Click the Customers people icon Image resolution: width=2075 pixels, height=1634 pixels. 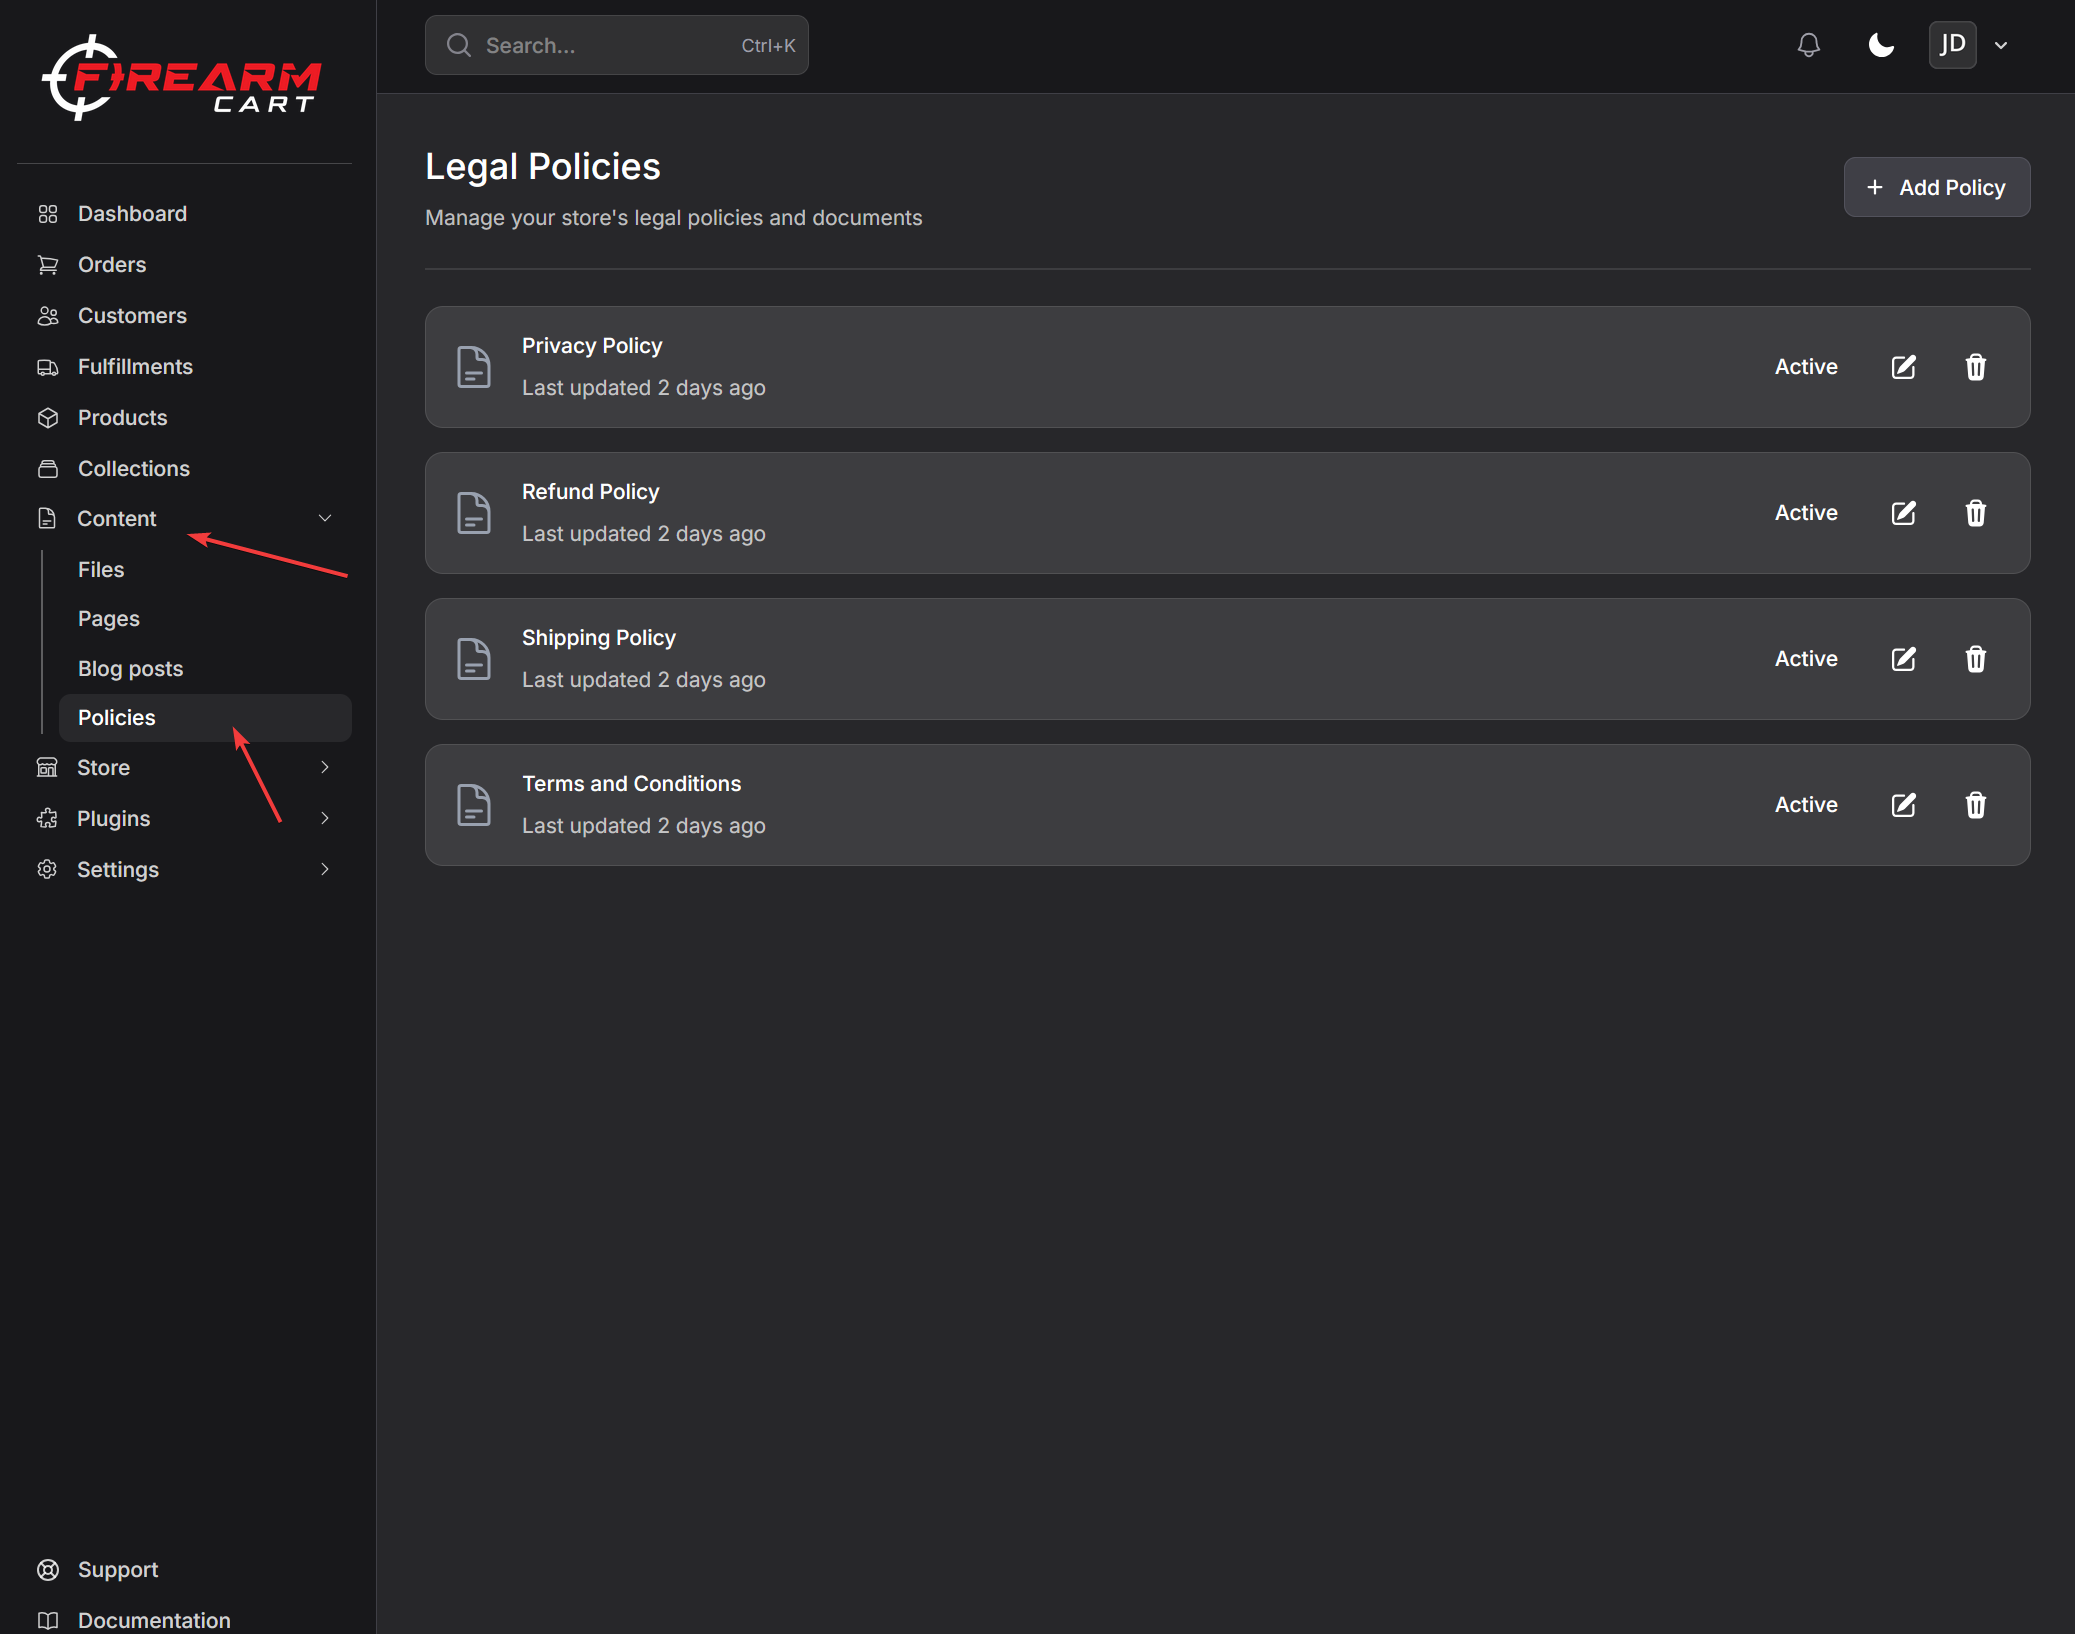[x=48, y=316]
